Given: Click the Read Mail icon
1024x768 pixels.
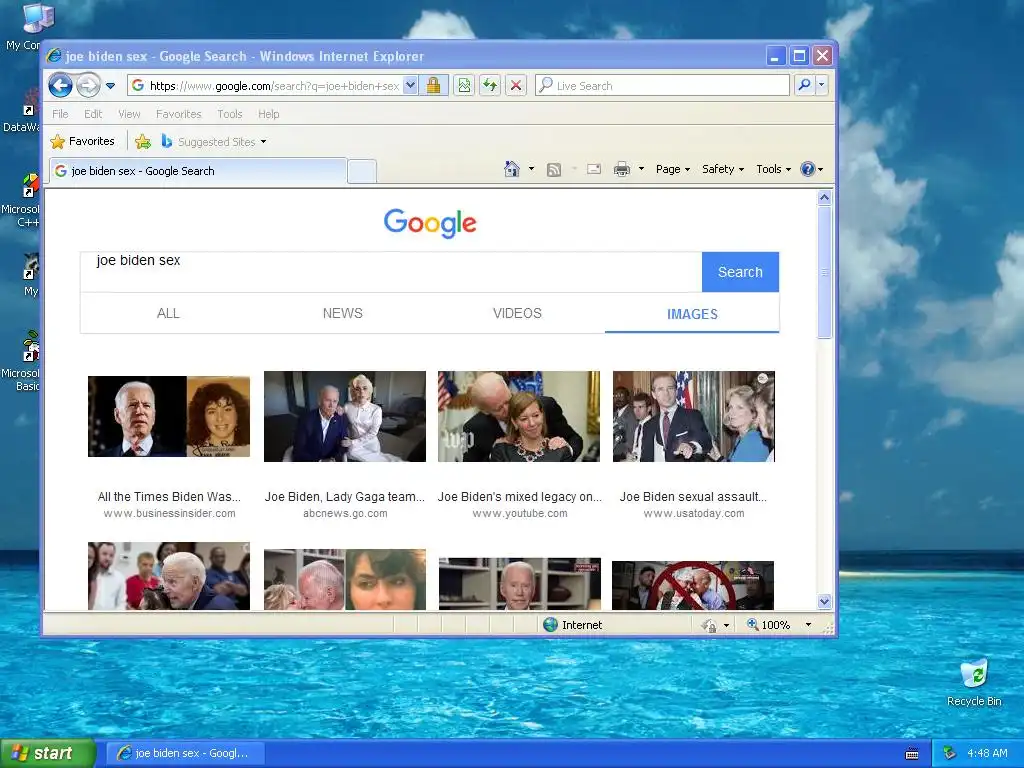Looking at the screenshot, I should pos(594,169).
